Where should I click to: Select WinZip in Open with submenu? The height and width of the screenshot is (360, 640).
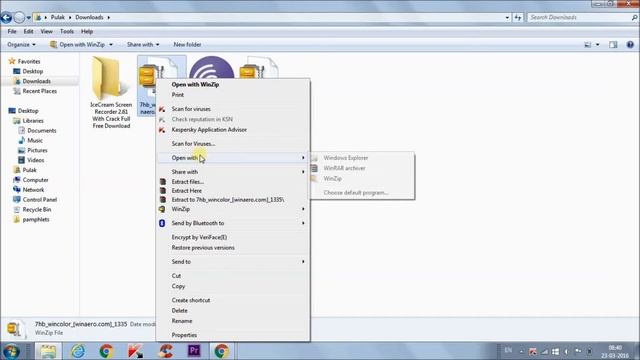(x=362, y=179)
